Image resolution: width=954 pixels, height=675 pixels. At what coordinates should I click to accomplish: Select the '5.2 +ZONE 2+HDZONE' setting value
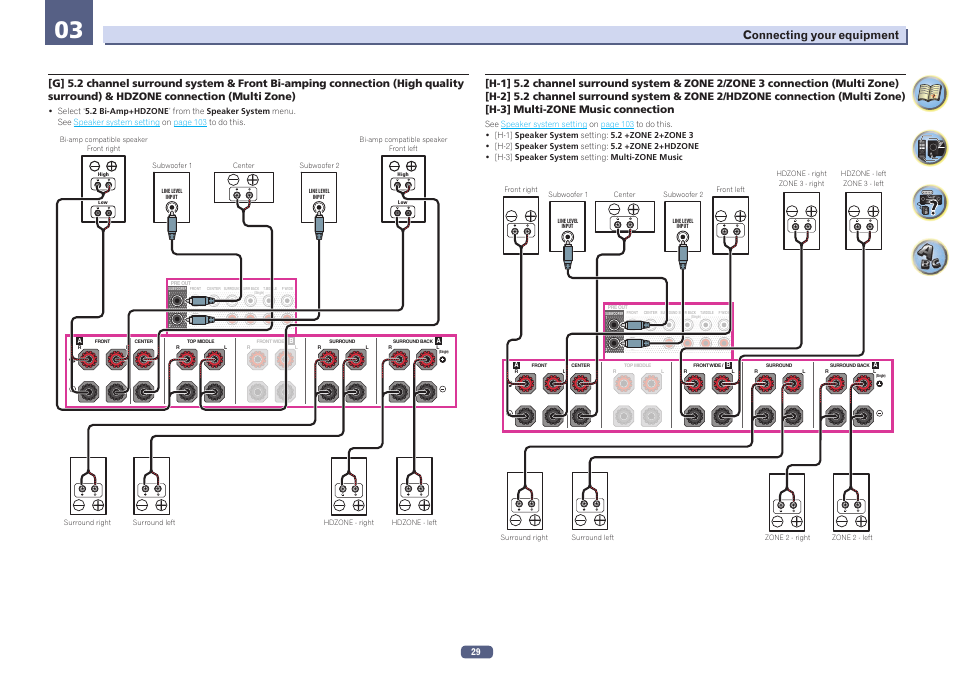click(x=654, y=146)
